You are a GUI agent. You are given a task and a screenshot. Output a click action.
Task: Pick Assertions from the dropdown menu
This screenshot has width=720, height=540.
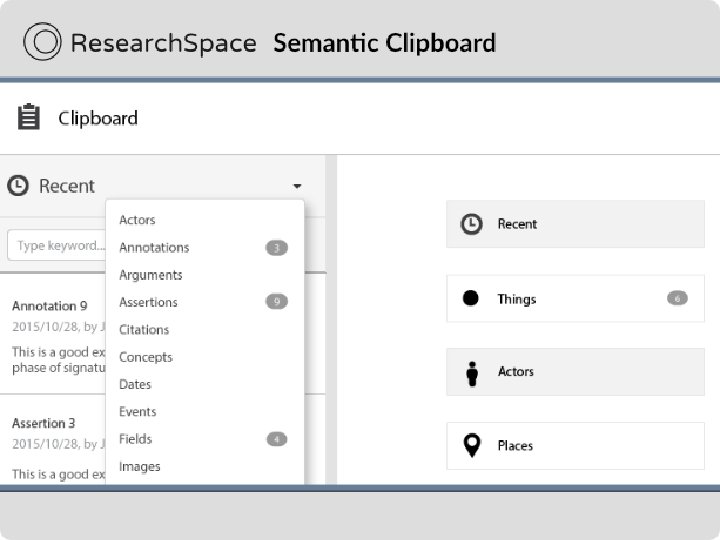pos(148,302)
